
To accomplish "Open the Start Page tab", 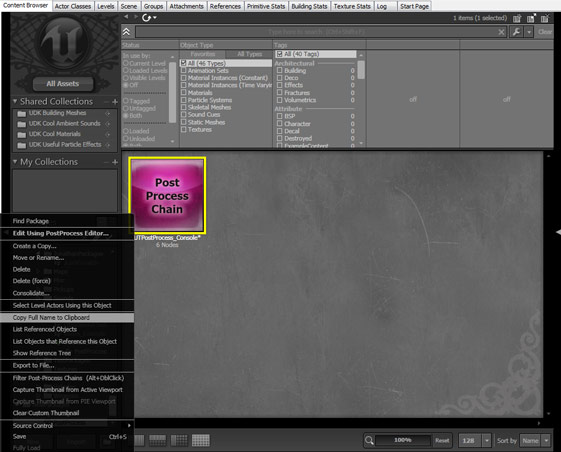I will pos(414,6).
